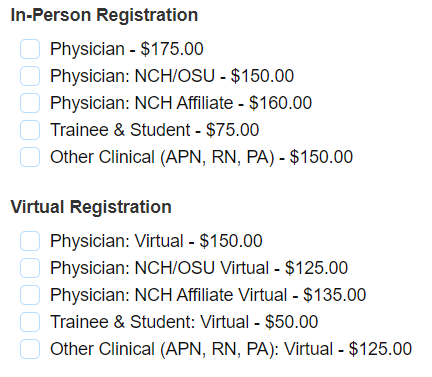Click the Physician: NCH/OSU Virtual label
This screenshot has height=377, width=432.
coord(199,268)
